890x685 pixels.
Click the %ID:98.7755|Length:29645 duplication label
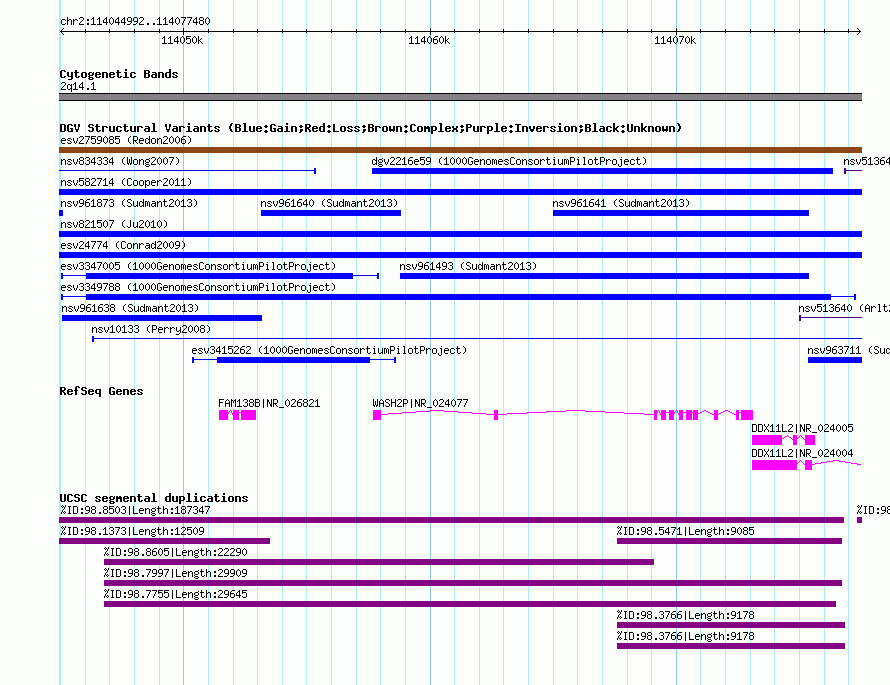[x=175, y=594]
